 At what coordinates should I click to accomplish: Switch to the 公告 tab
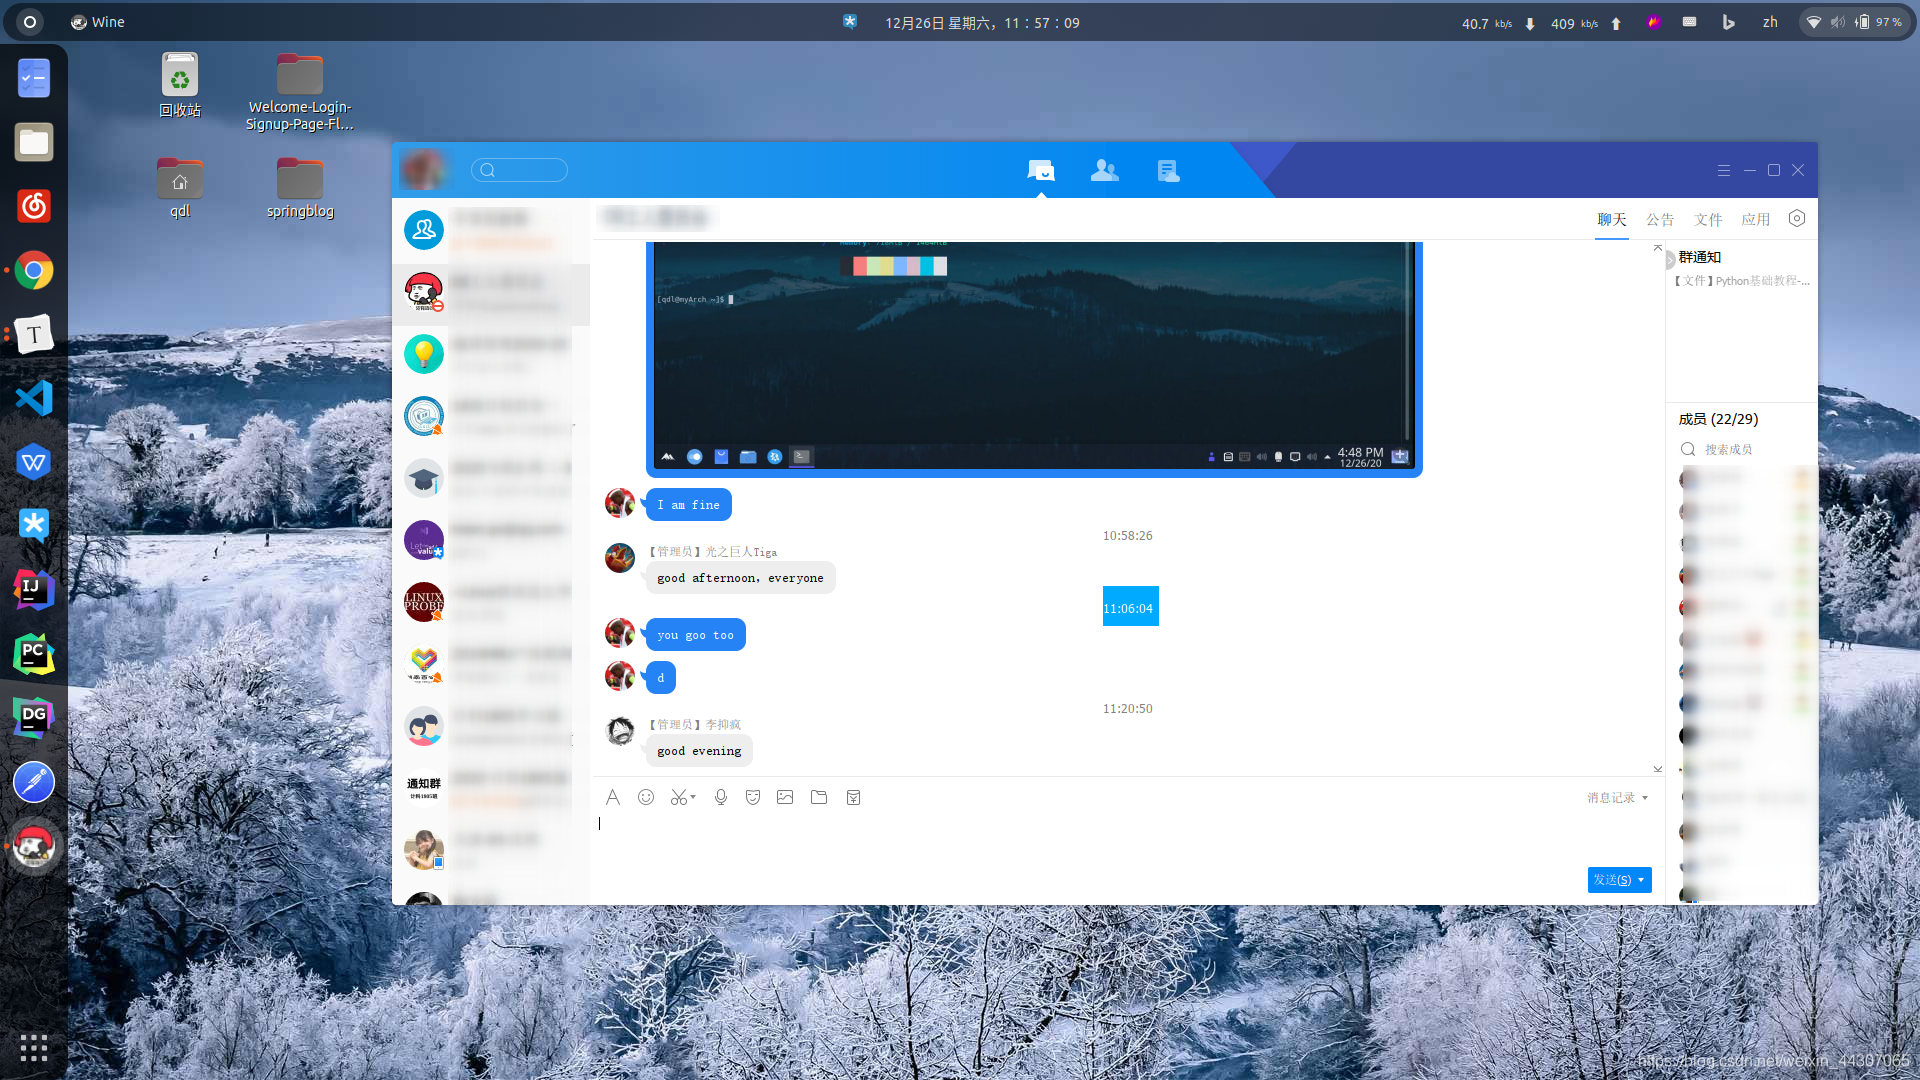pos(1660,220)
